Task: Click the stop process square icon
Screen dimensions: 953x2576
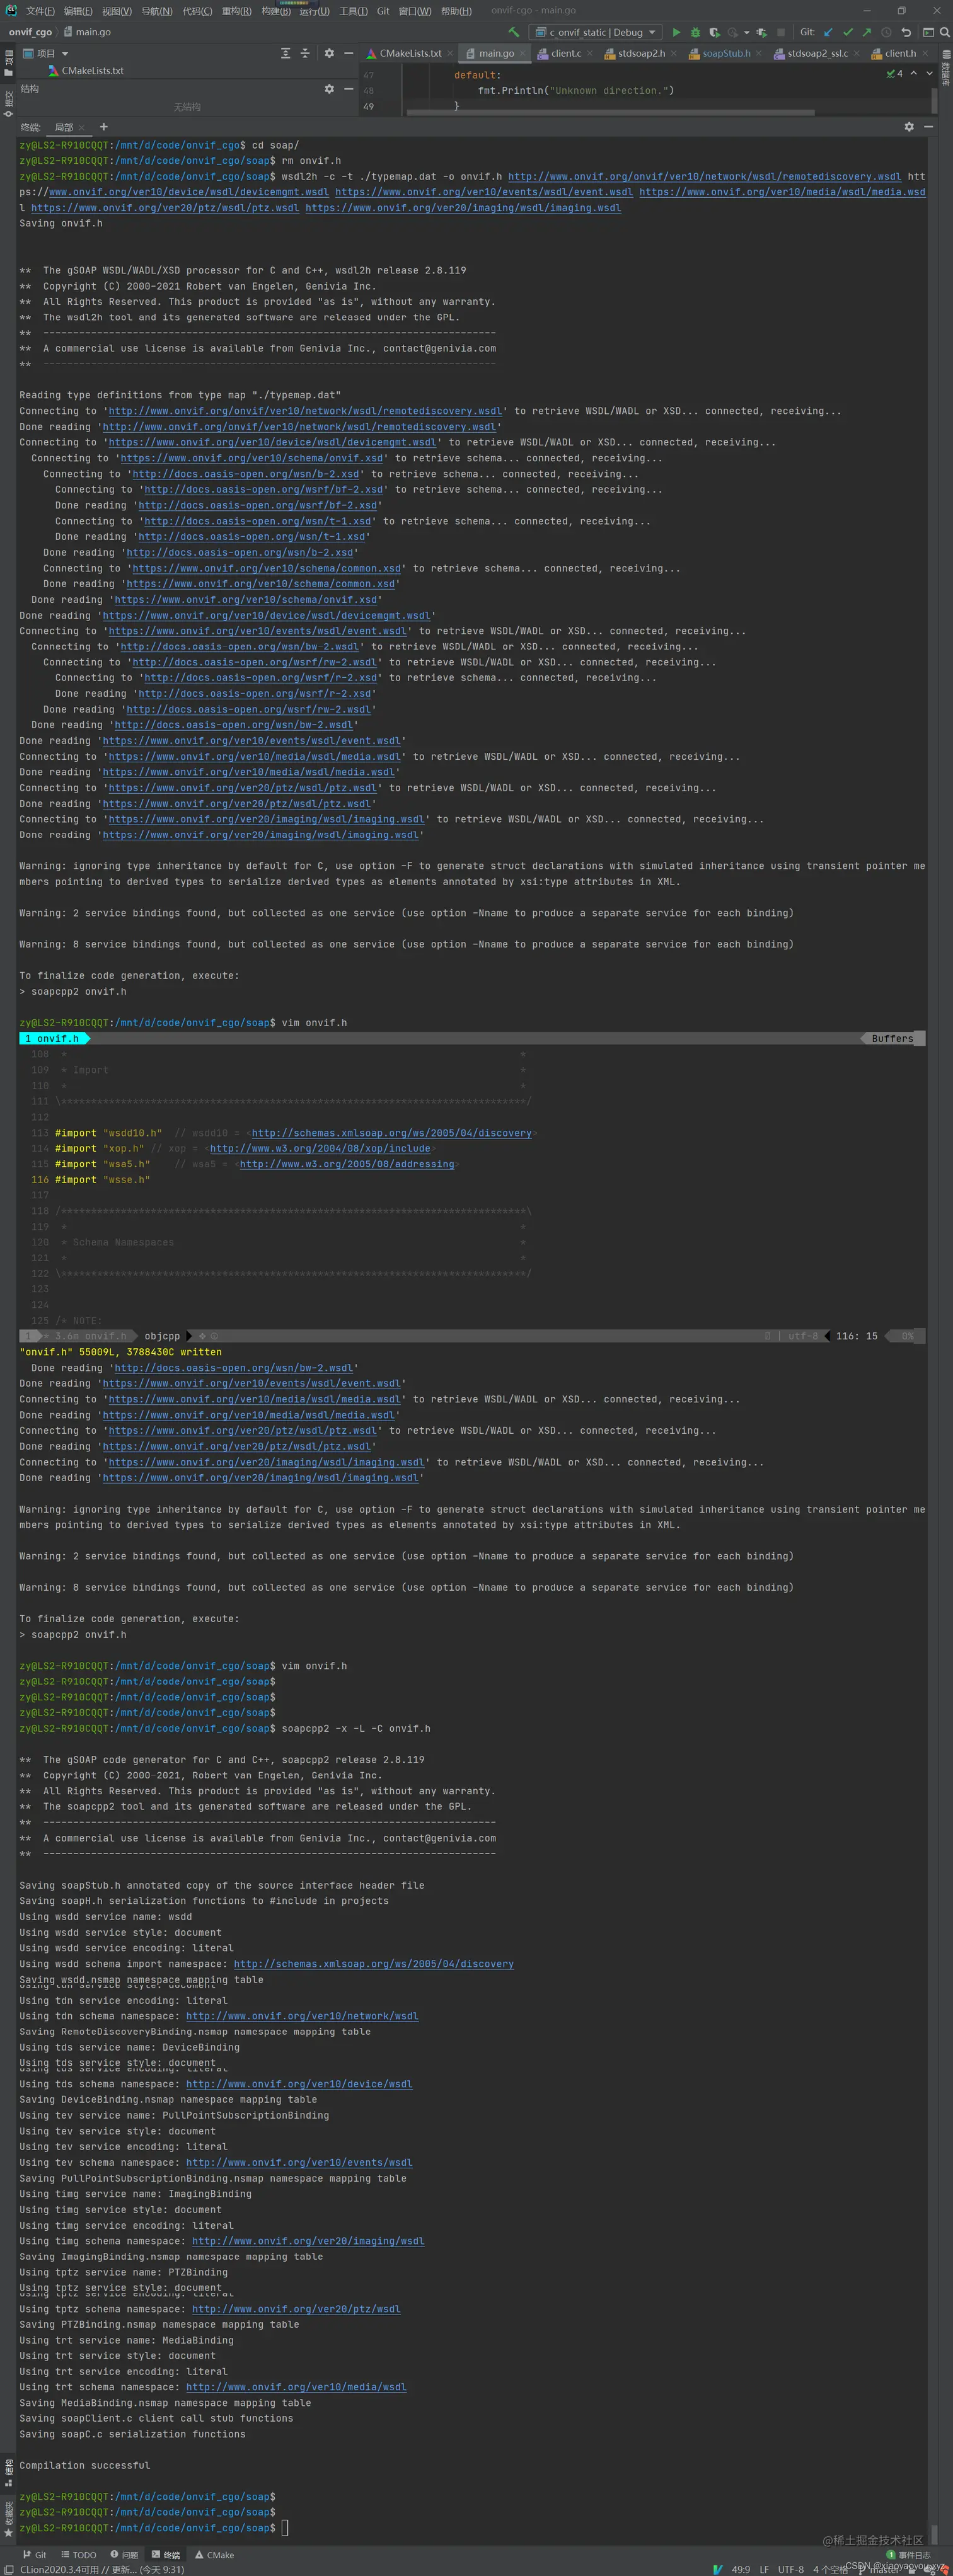Action: [781, 32]
